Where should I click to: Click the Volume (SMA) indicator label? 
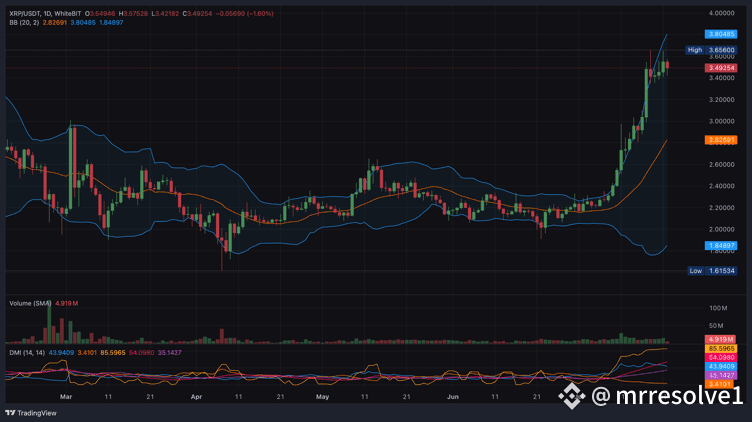click(x=30, y=303)
